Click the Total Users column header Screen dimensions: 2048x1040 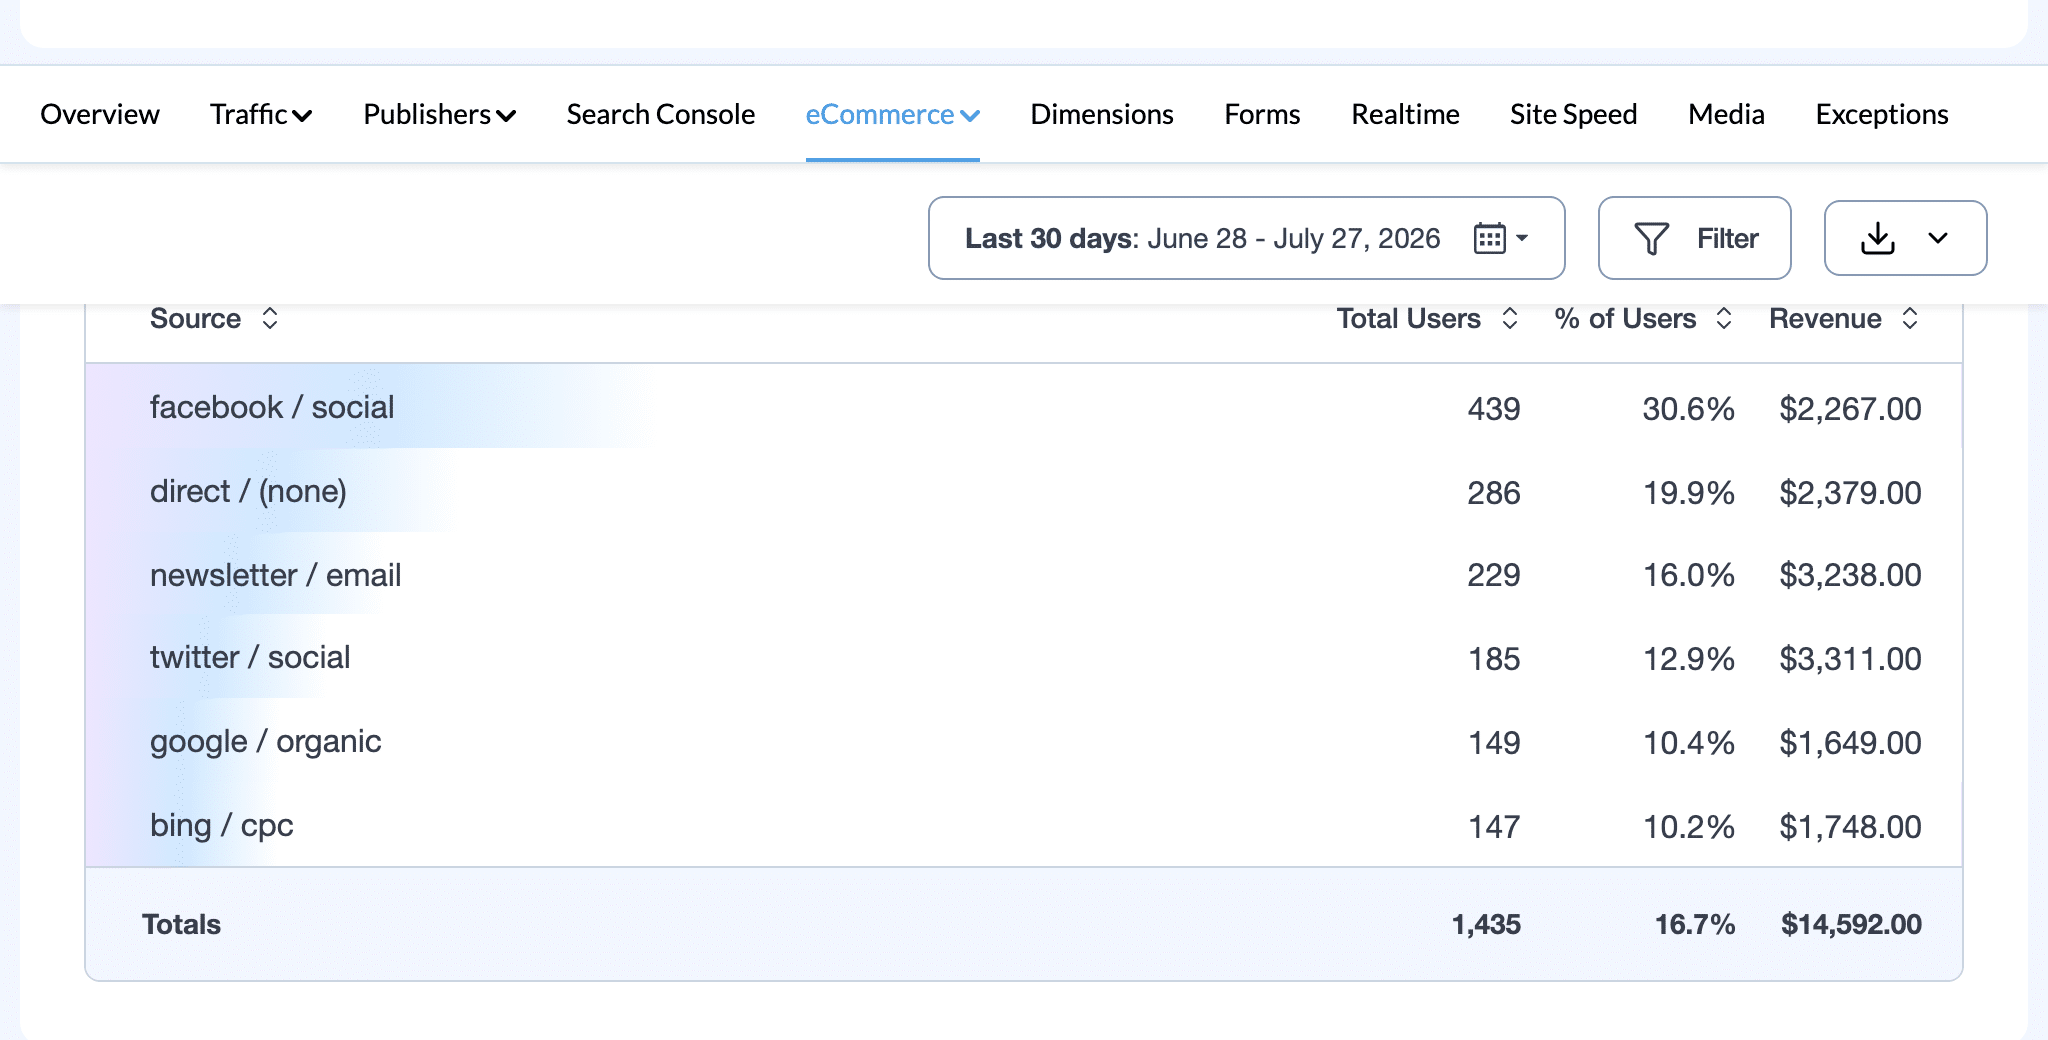(1408, 318)
